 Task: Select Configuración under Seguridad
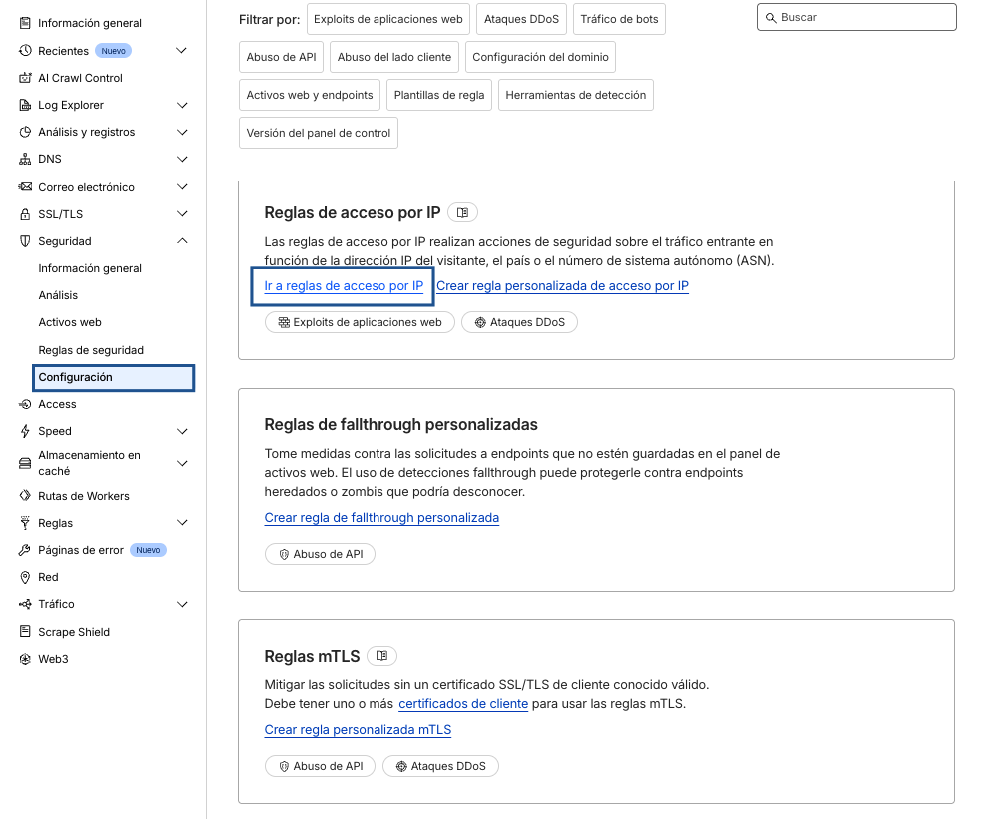click(x=113, y=377)
